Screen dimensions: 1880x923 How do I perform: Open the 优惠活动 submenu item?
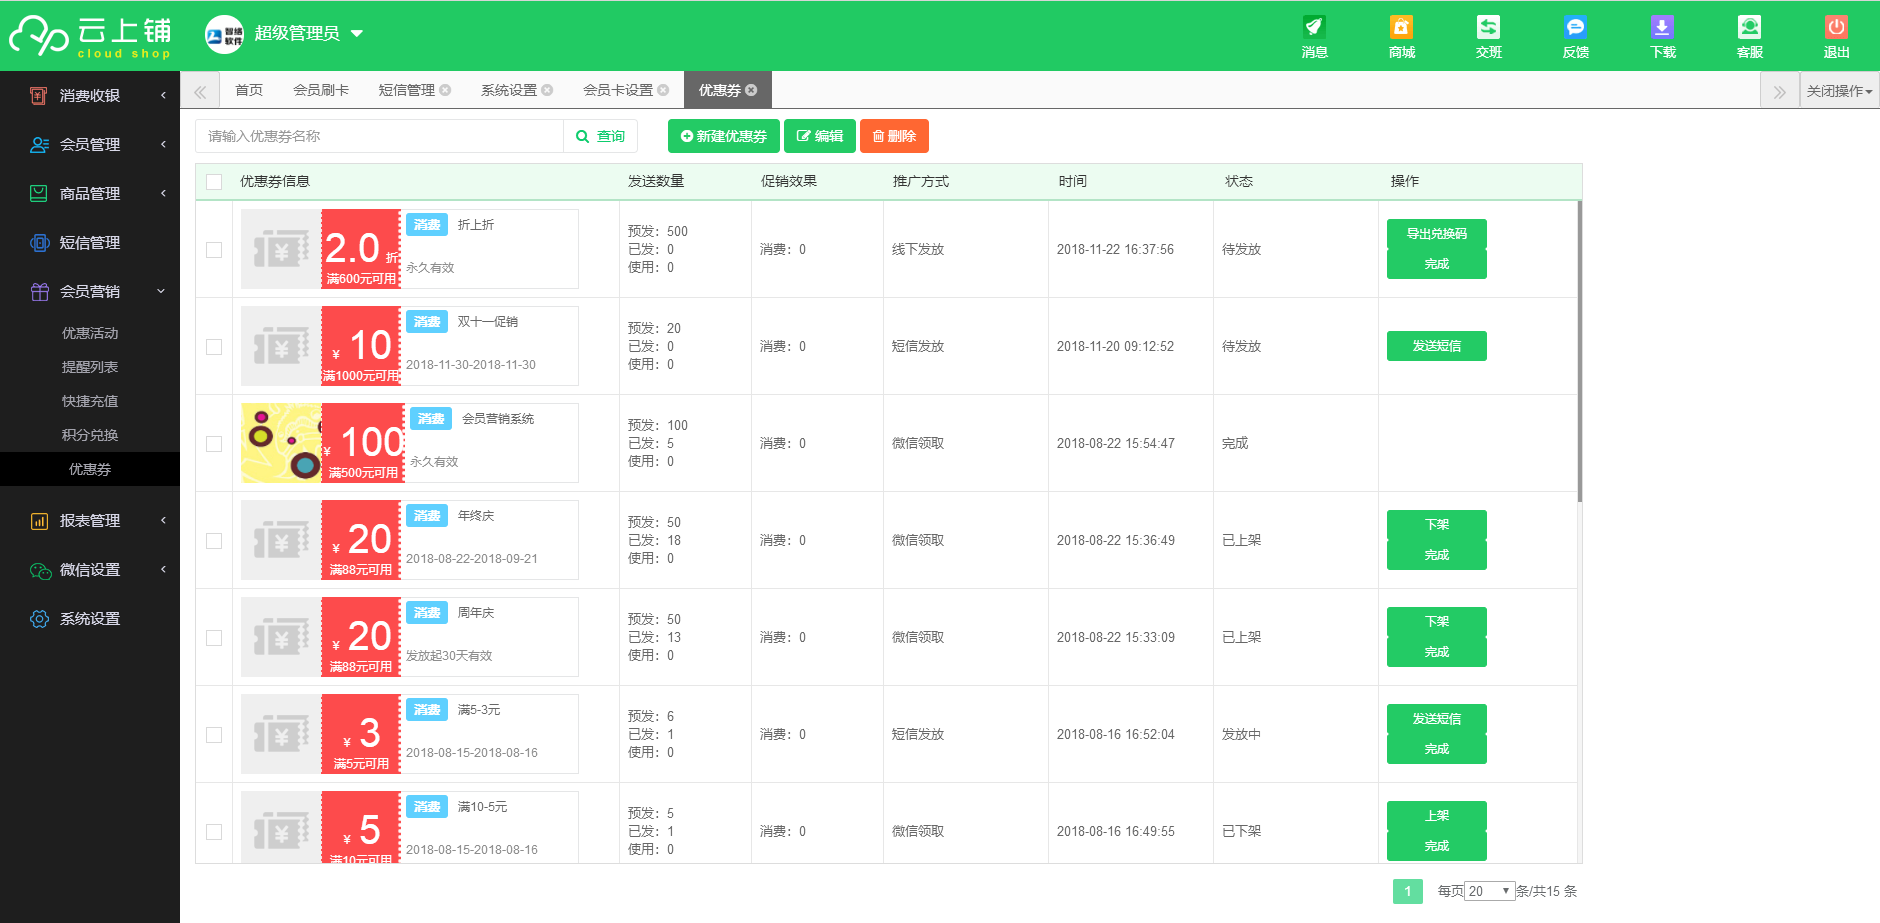(90, 333)
